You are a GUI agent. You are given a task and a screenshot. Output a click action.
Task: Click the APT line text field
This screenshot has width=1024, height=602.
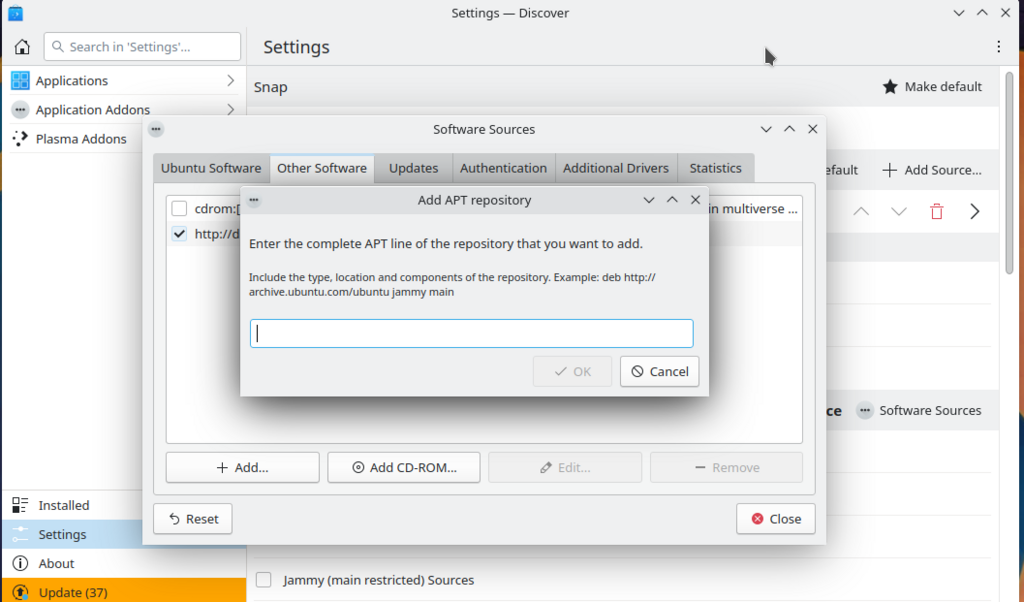(471, 334)
